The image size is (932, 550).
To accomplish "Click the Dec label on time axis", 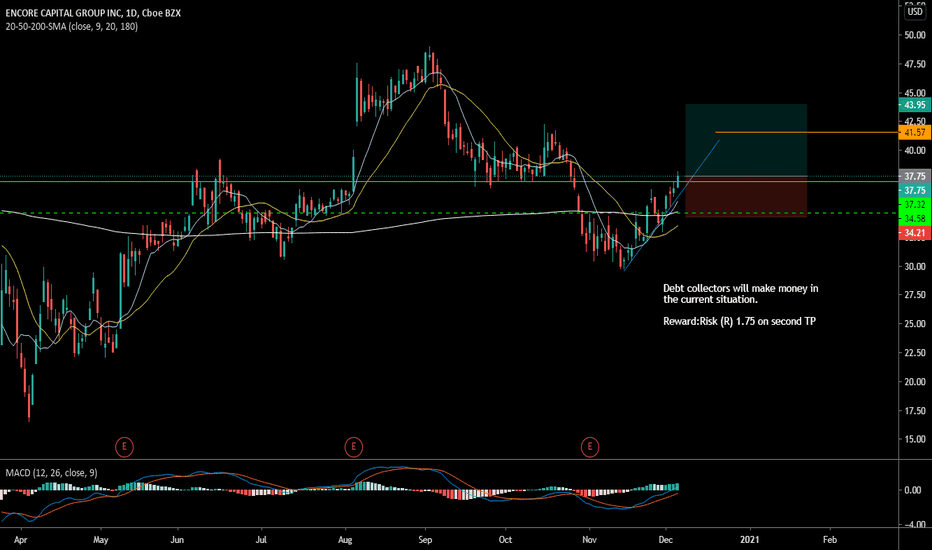I will click(x=666, y=540).
